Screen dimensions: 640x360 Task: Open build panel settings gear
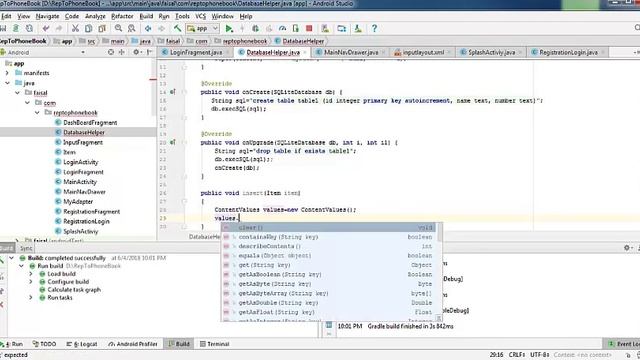(627, 248)
